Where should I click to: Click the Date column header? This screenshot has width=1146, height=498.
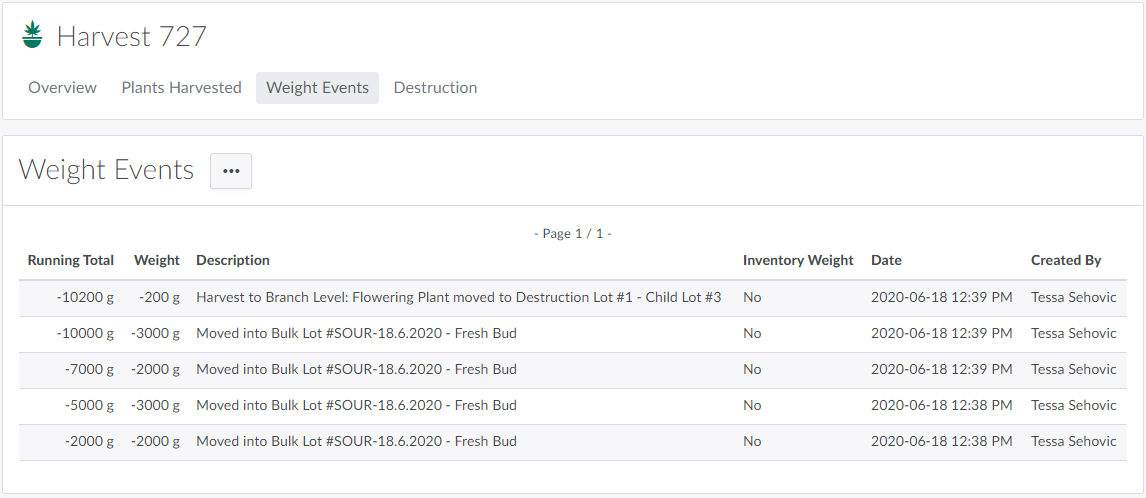tap(886, 260)
